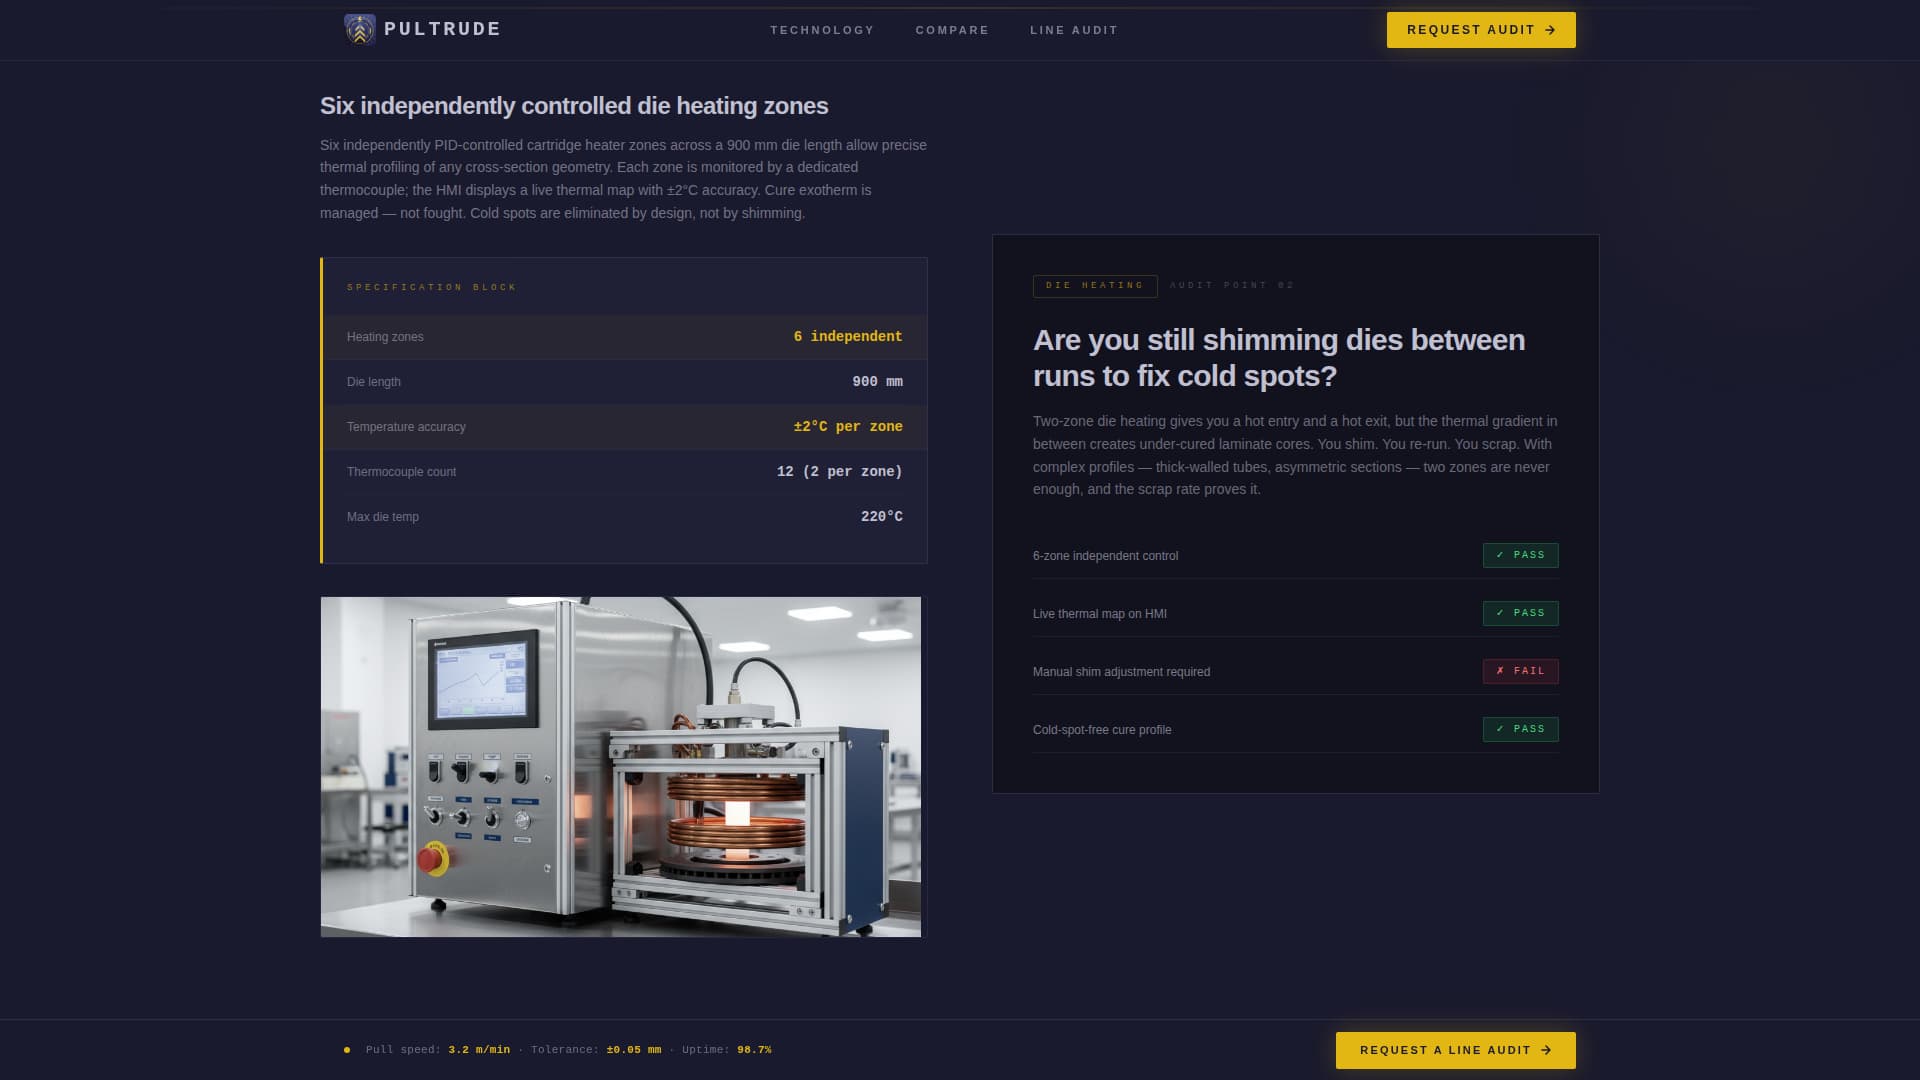Open the TECHNOLOGY navigation item
This screenshot has width=1920, height=1080.
[x=822, y=30]
